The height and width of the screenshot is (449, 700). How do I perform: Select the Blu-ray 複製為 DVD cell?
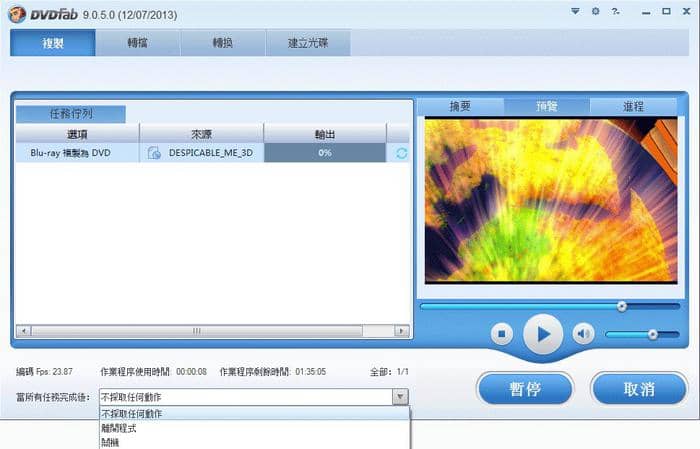coord(77,153)
